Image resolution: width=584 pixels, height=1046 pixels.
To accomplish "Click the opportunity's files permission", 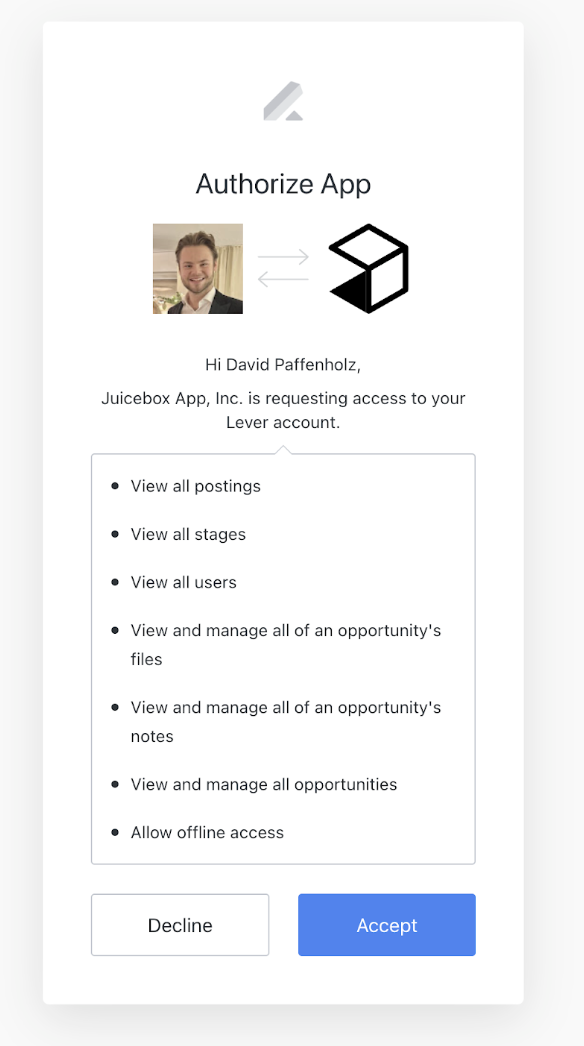I will 286,644.
